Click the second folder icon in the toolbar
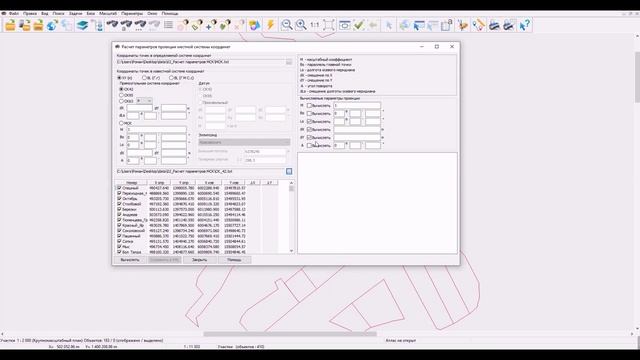Screen dimensions: 640x360 coord(24,25)
